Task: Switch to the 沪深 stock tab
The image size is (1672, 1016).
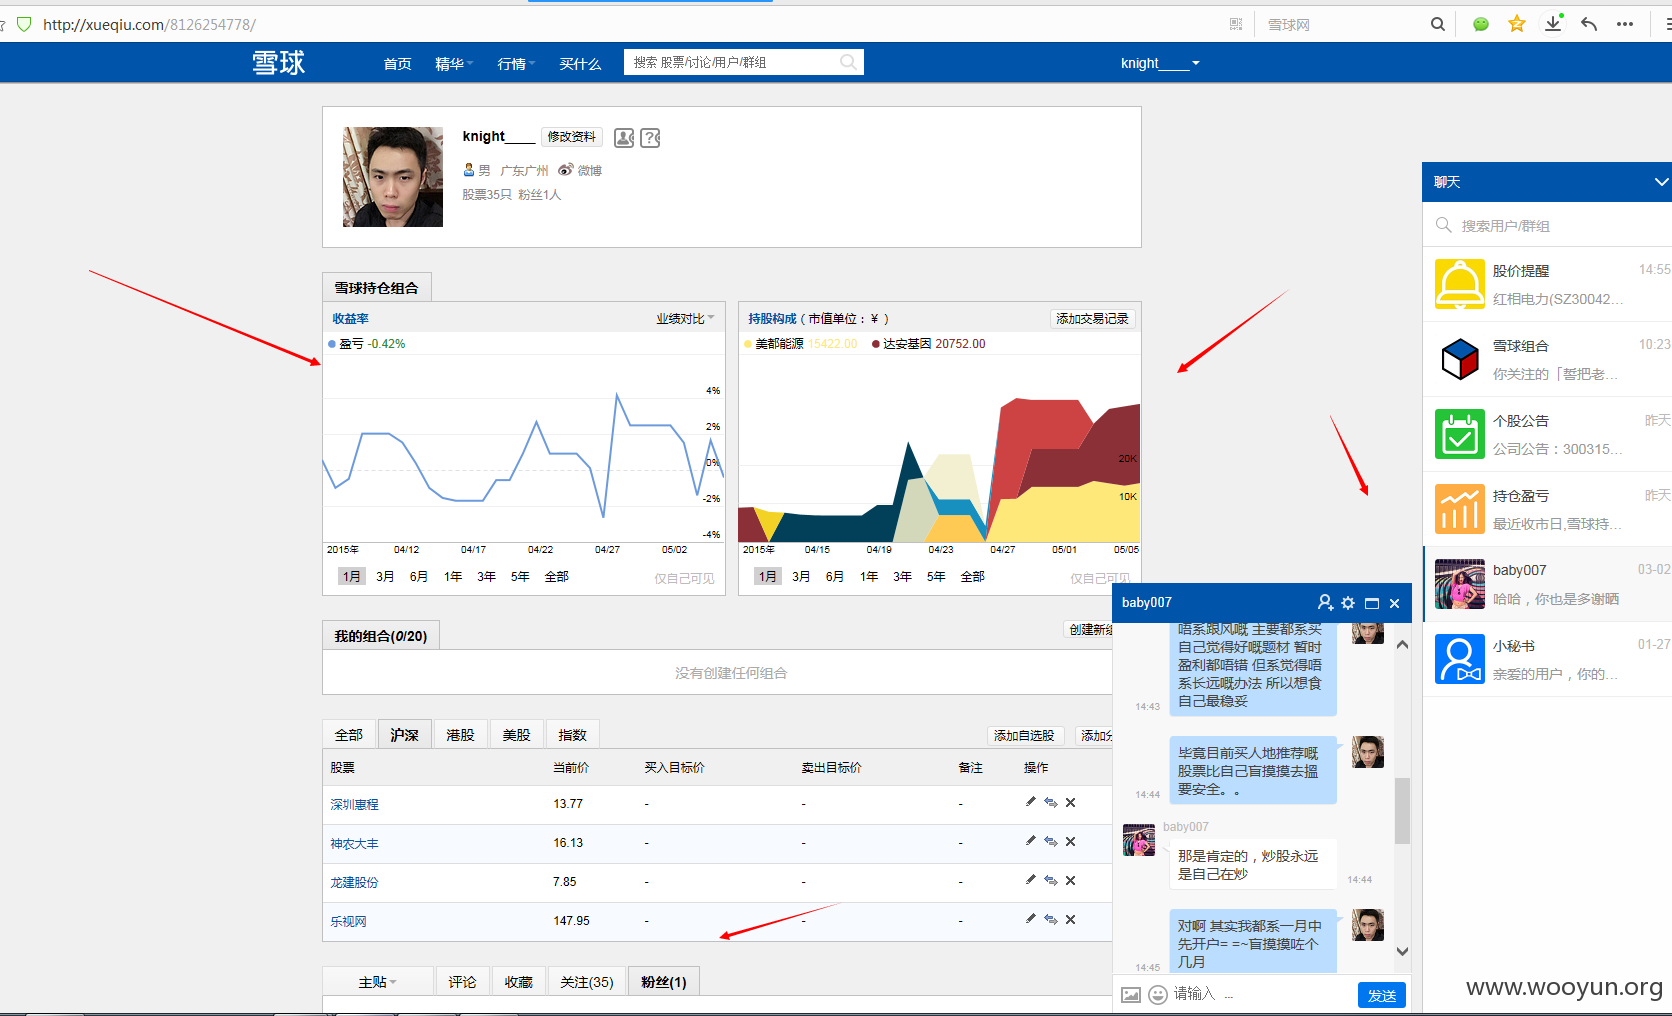Action: click(405, 734)
